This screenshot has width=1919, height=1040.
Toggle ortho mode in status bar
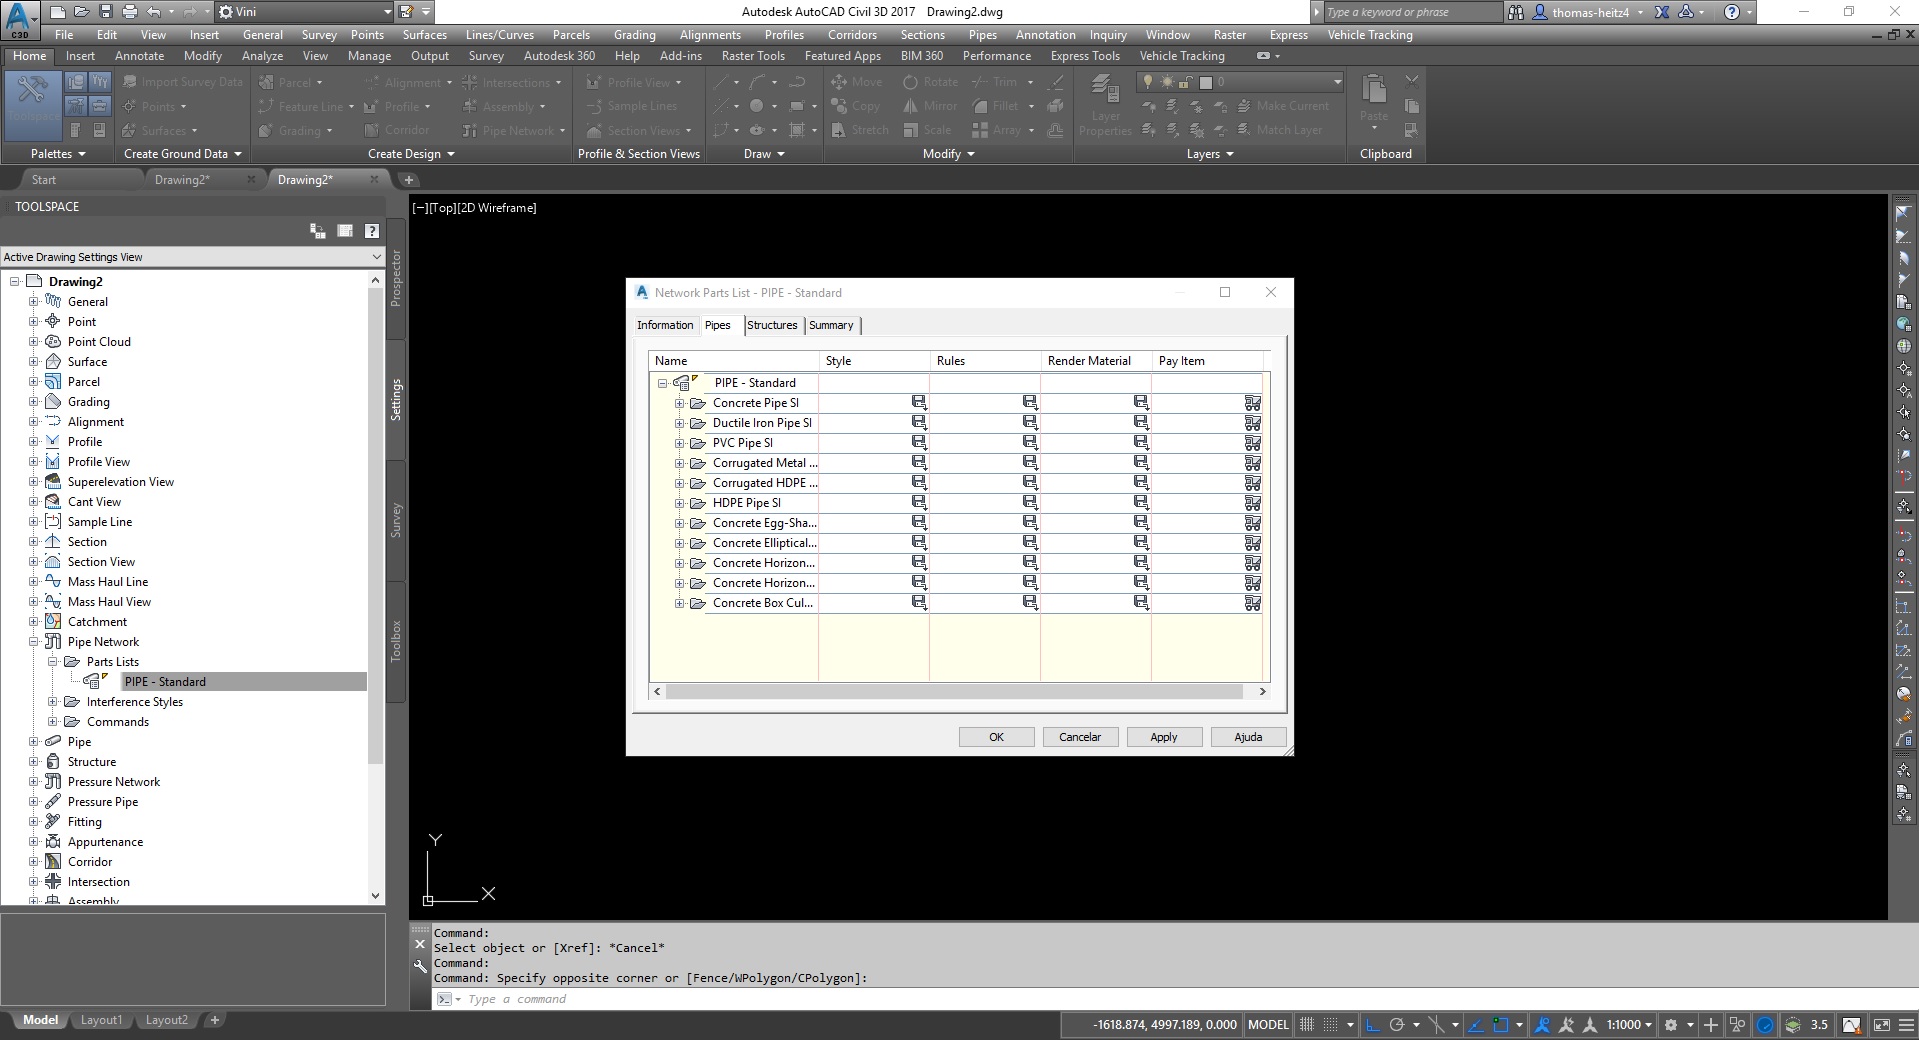click(1372, 1025)
